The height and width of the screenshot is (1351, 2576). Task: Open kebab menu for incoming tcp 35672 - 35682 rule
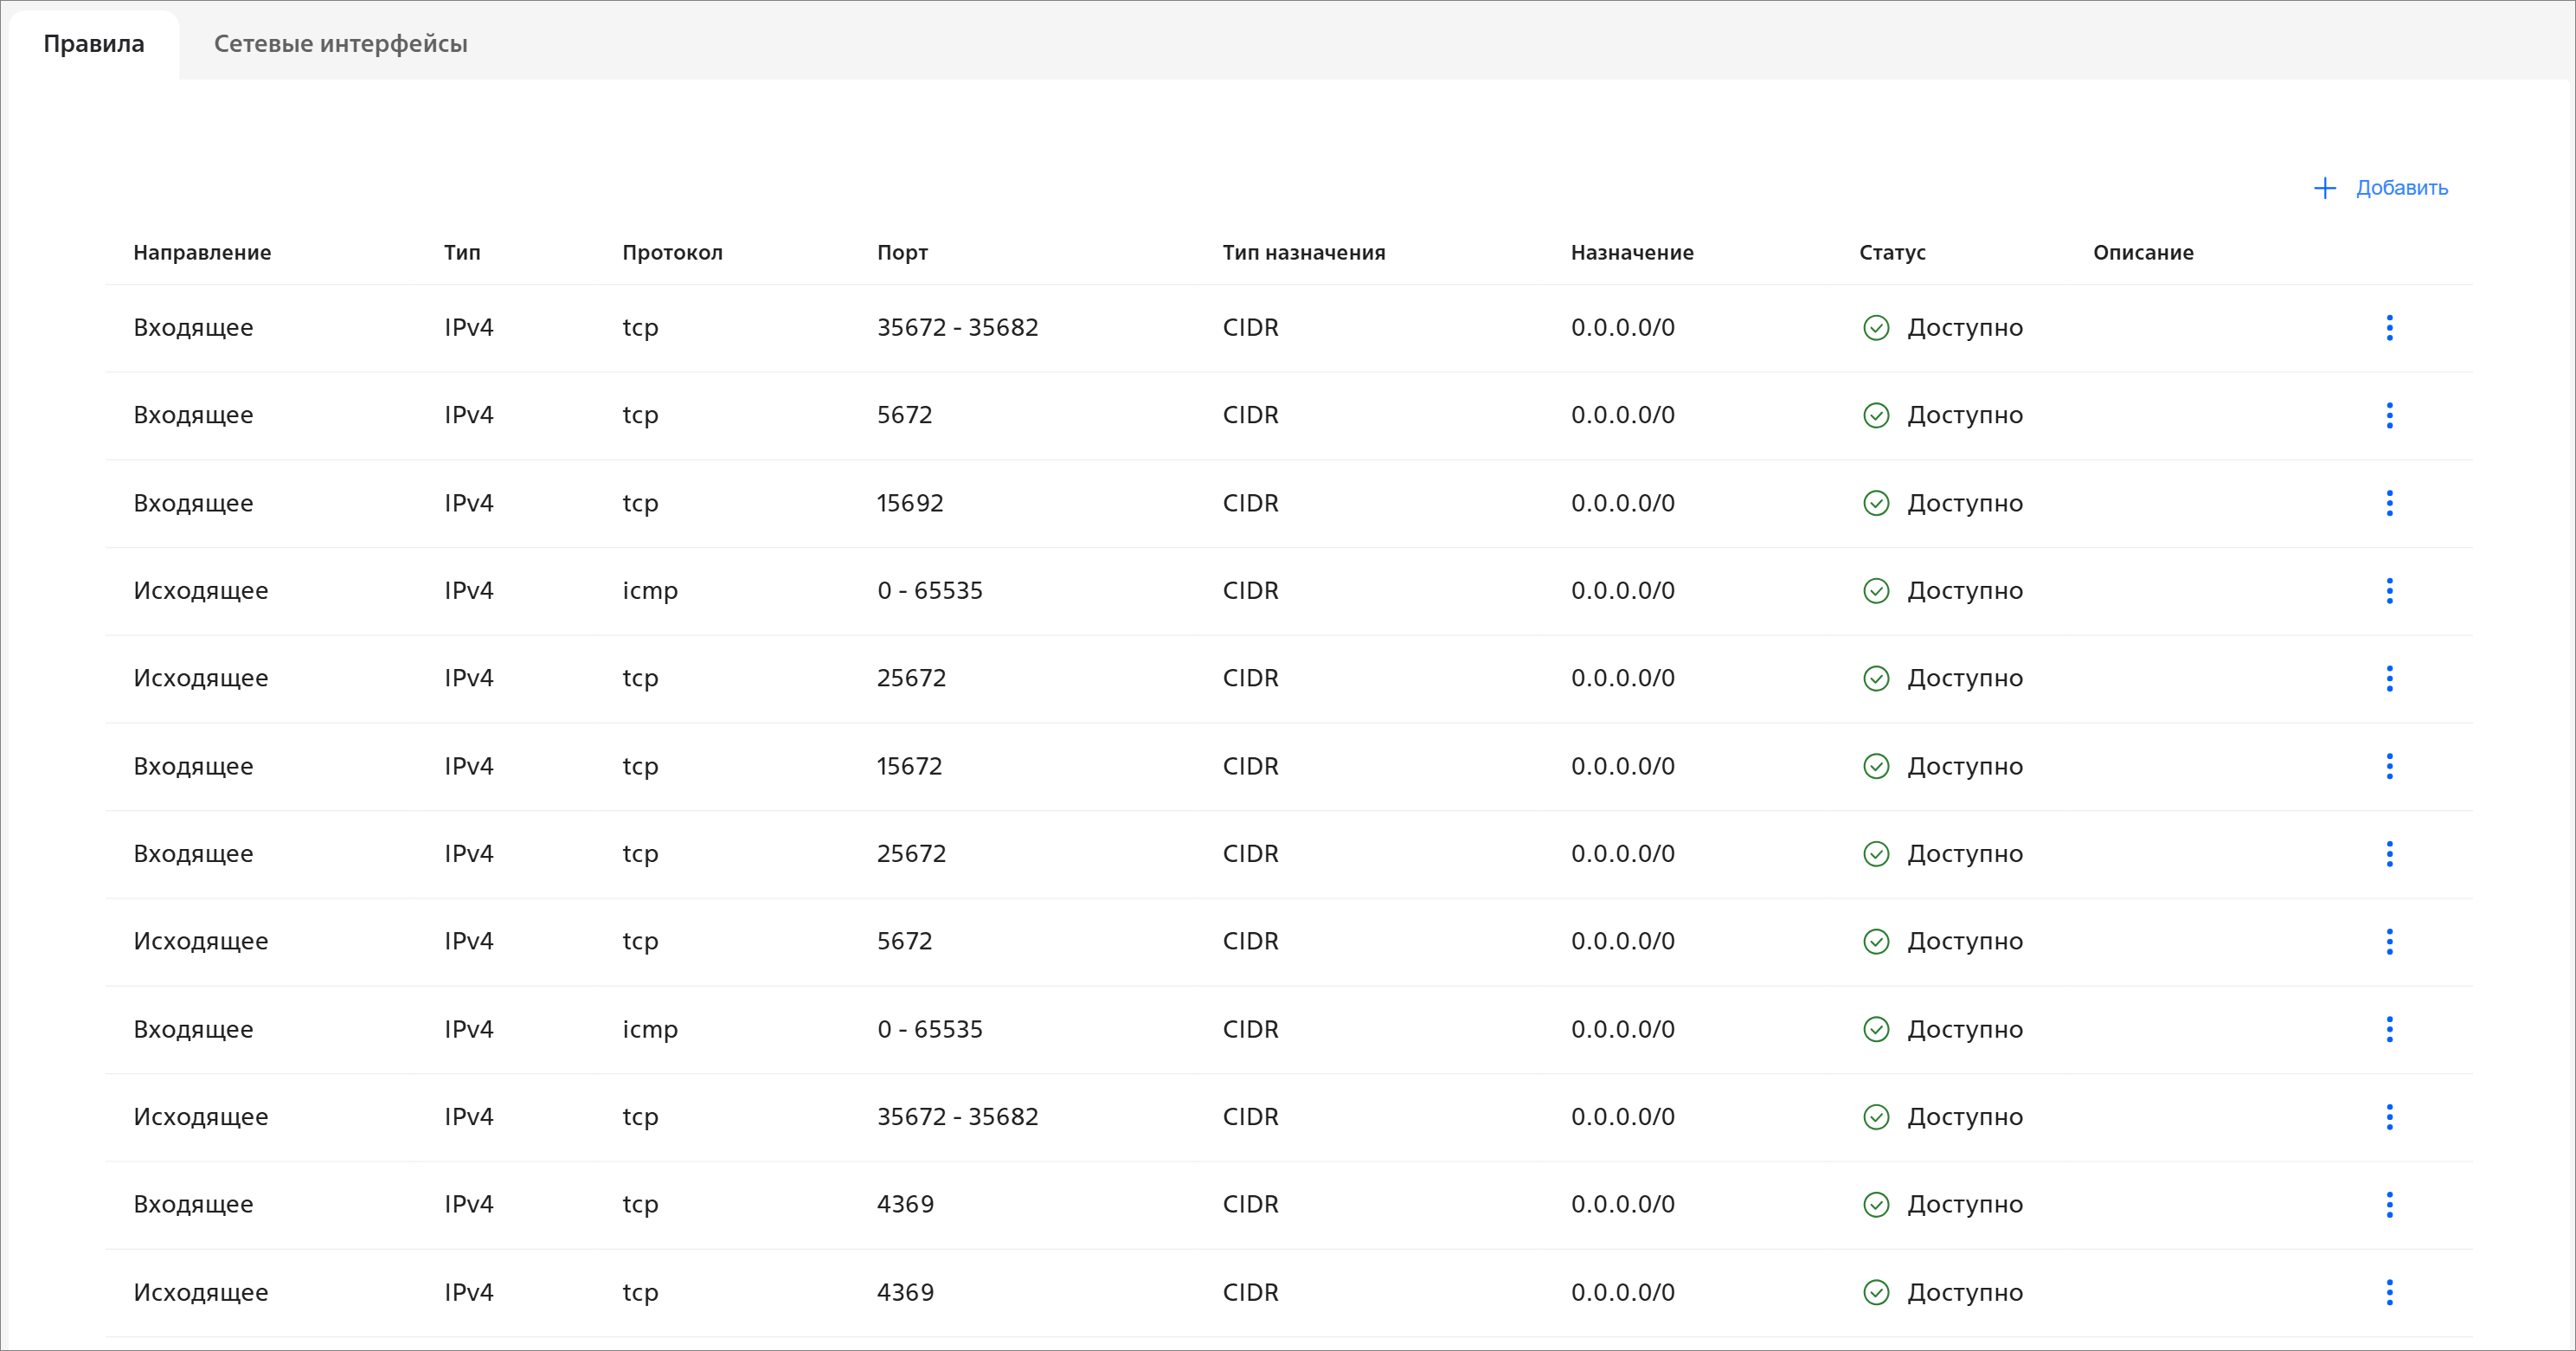coord(2389,328)
